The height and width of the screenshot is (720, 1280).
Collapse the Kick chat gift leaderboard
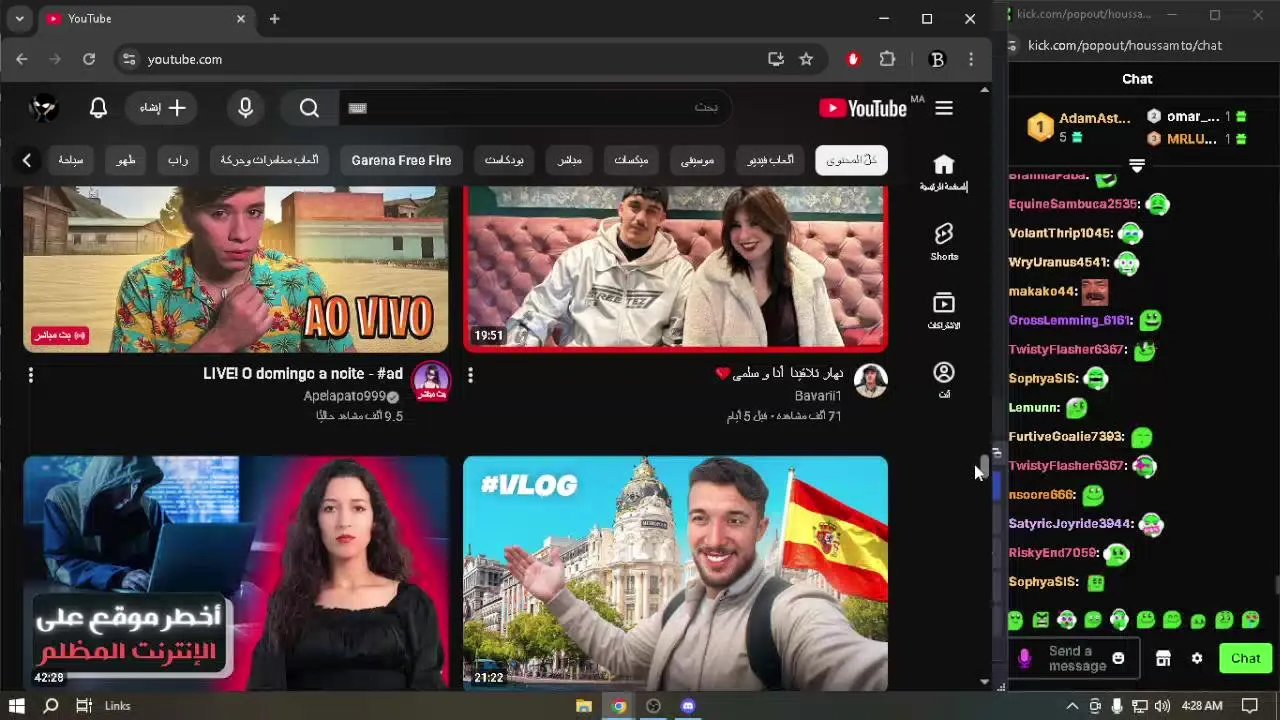click(1137, 165)
